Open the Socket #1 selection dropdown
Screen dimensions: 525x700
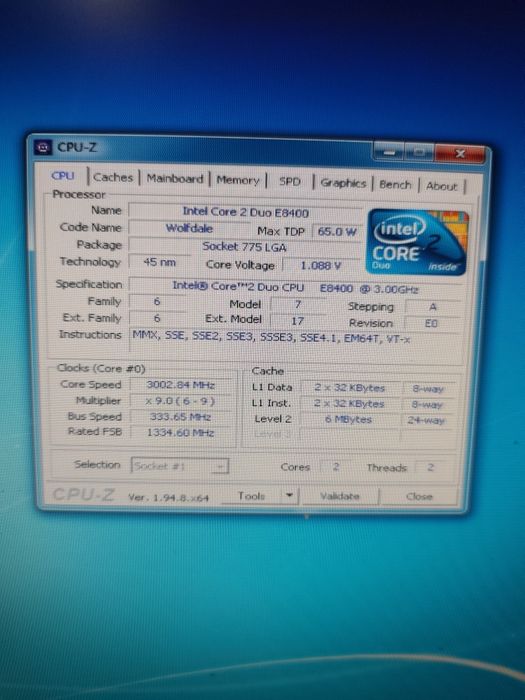[180, 466]
